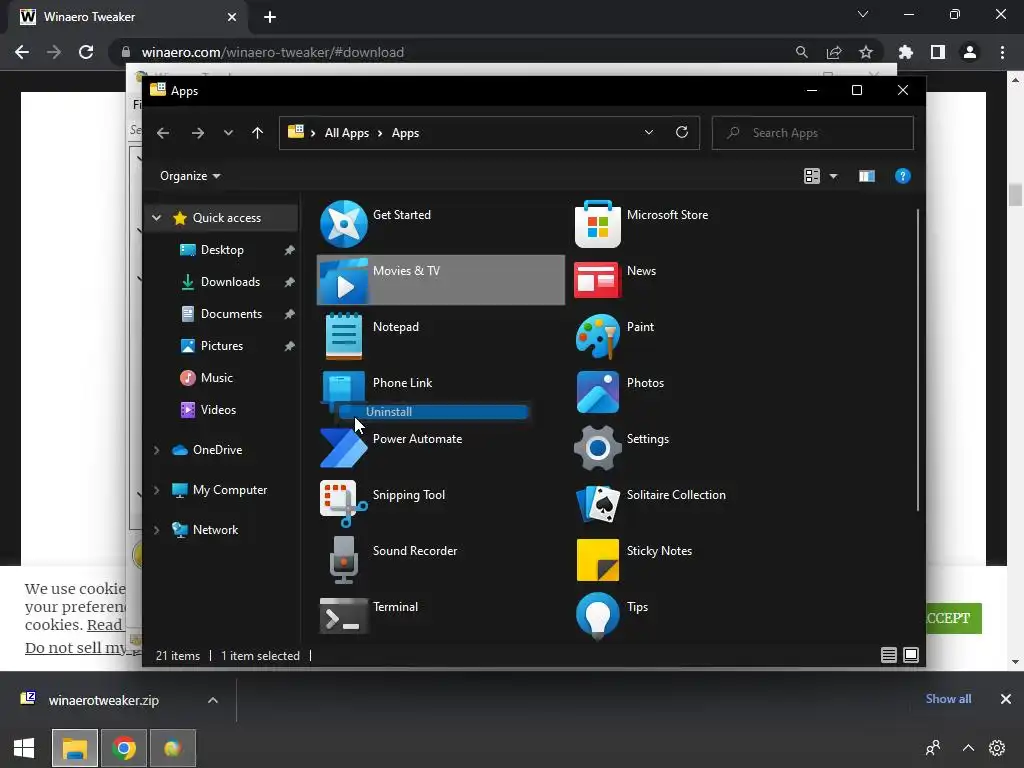Open the Organize dropdown menu
The width and height of the screenshot is (1024, 768).
190,176
